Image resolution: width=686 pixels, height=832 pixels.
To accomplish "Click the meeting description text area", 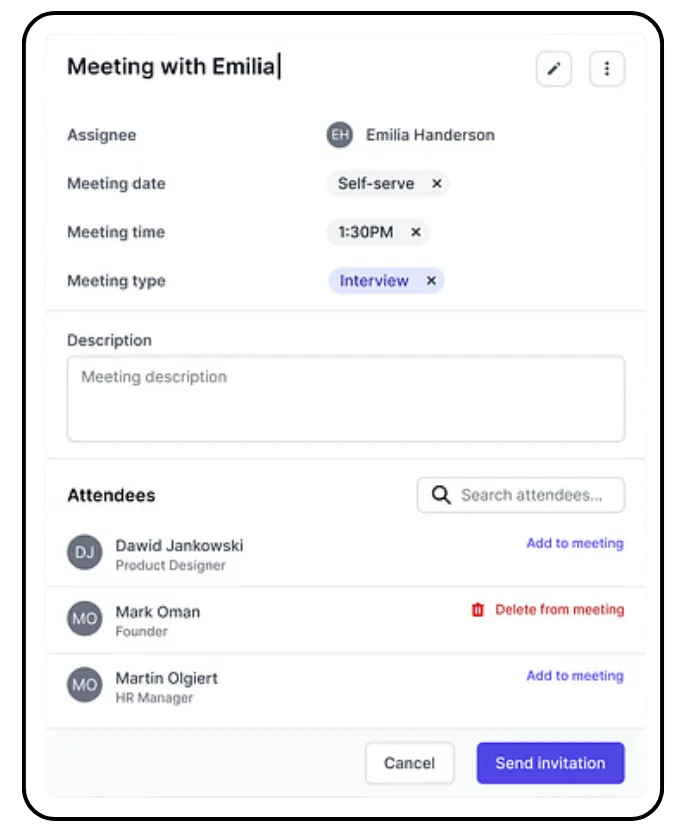I will (x=345, y=397).
